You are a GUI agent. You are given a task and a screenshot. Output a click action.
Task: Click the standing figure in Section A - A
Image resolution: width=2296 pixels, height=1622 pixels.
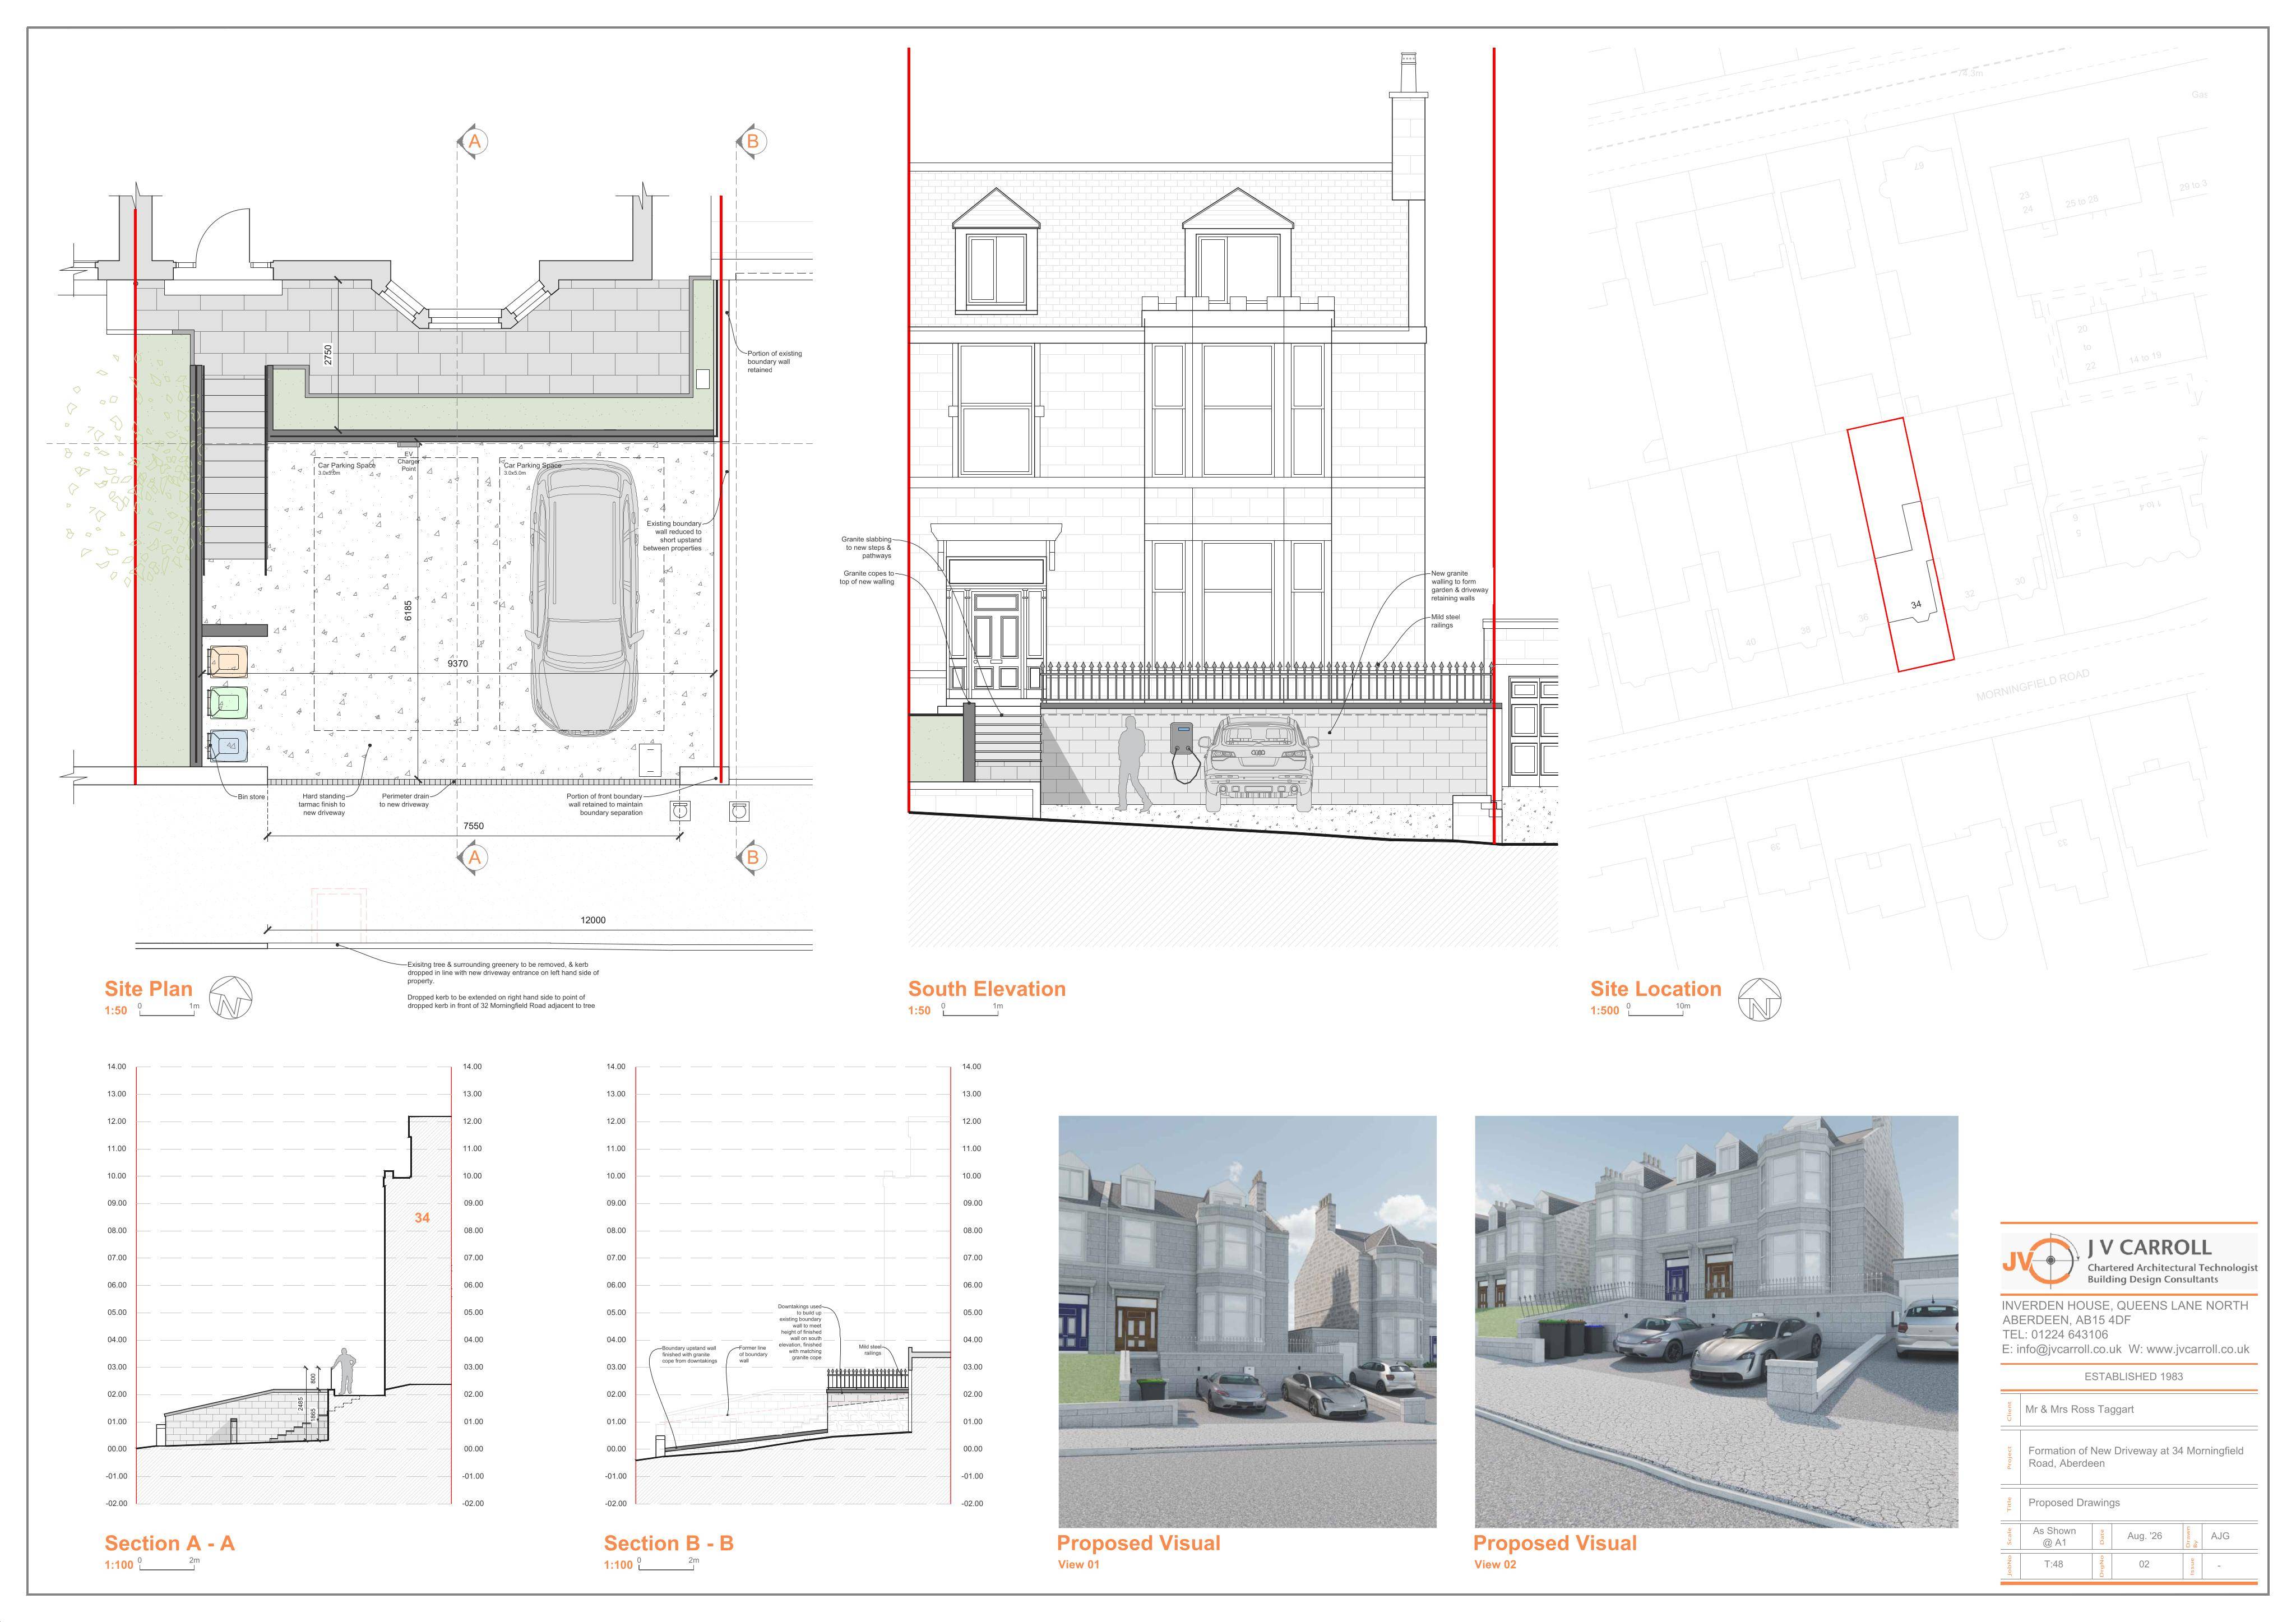click(345, 1372)
